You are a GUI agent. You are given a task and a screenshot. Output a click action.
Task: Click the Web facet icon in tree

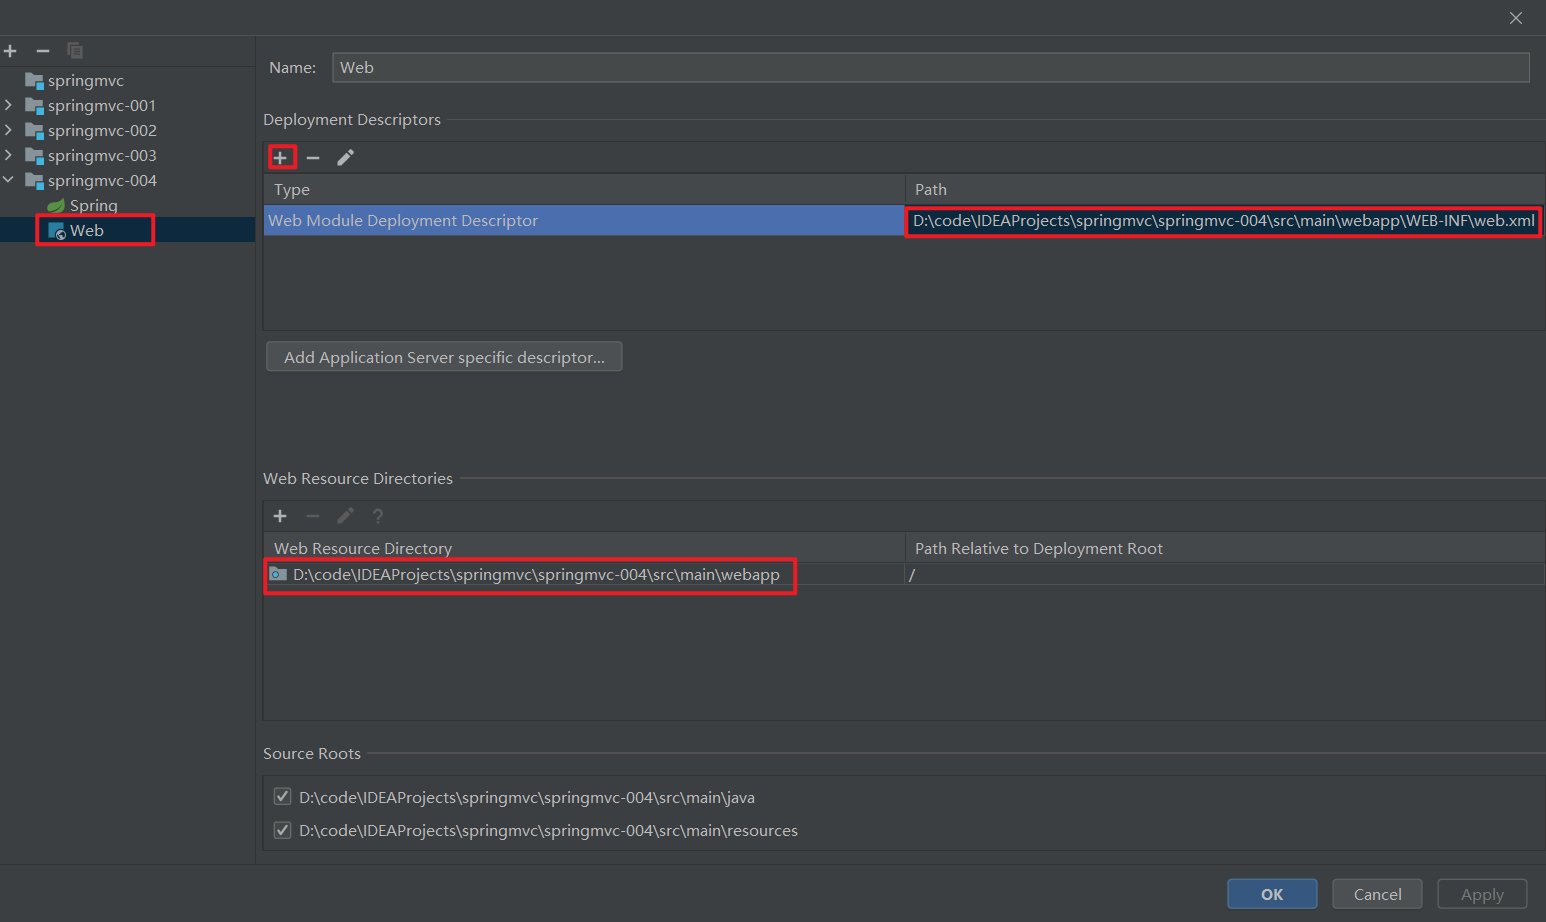(x=57, y=231)
